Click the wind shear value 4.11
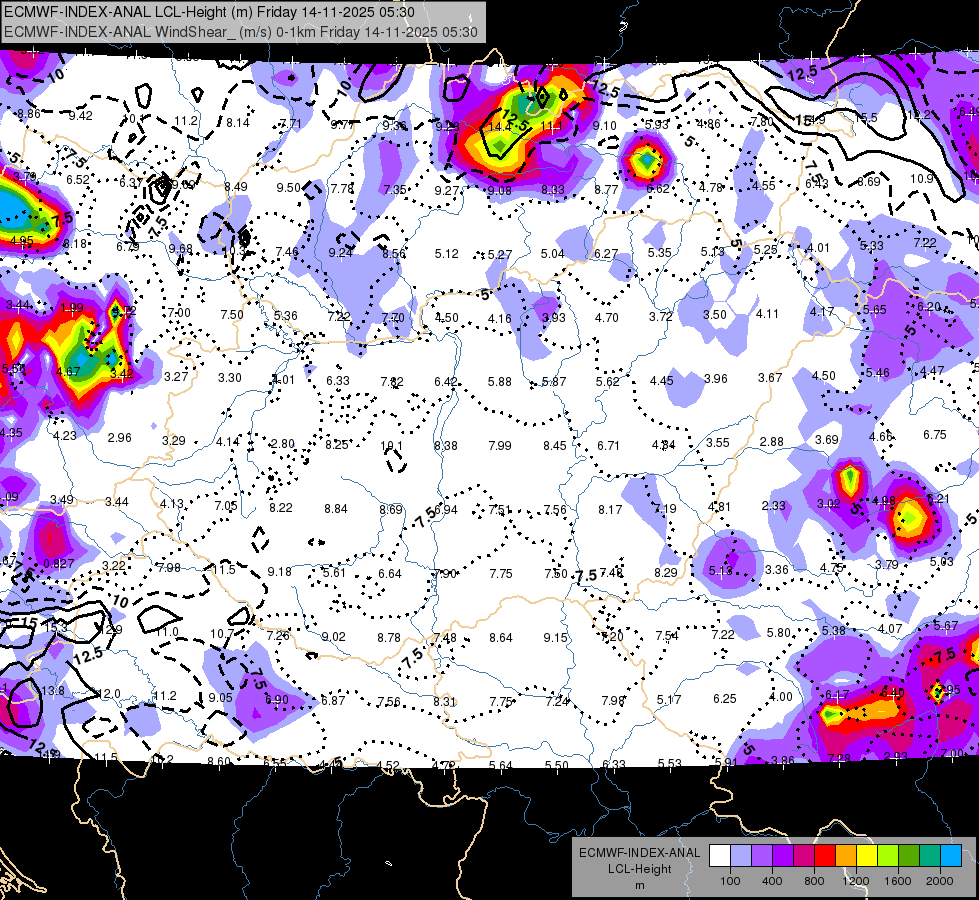 tap(767, 314)
